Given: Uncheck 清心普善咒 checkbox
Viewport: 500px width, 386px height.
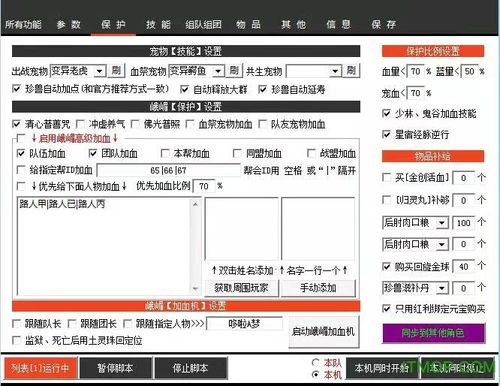Looking at the screenshot, I should [16, 124].
